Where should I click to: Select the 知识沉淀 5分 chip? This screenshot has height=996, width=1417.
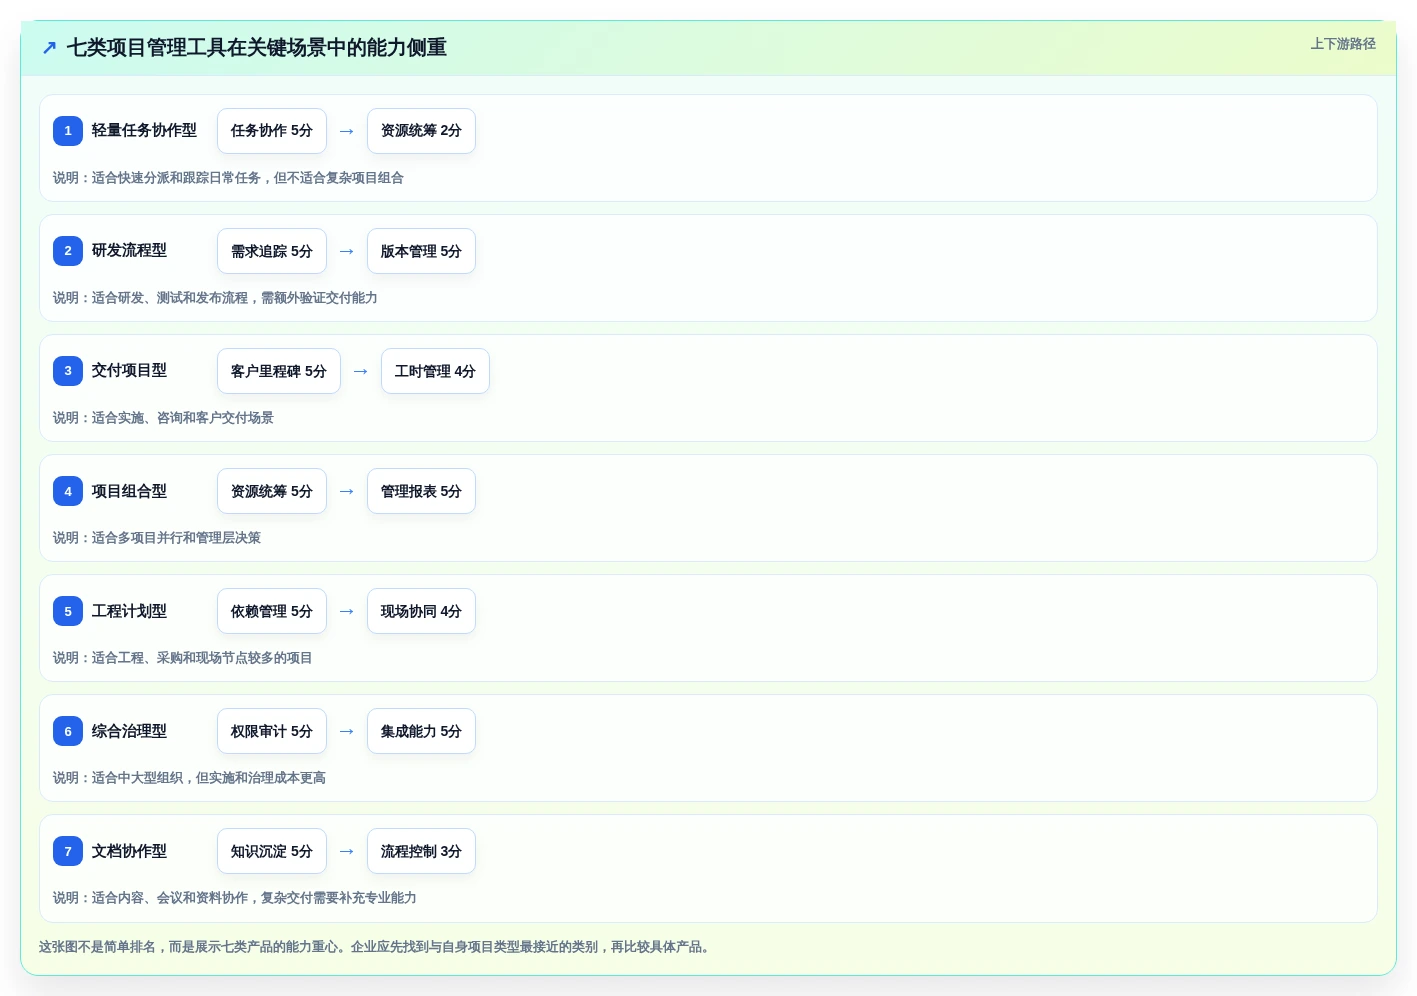272,851
